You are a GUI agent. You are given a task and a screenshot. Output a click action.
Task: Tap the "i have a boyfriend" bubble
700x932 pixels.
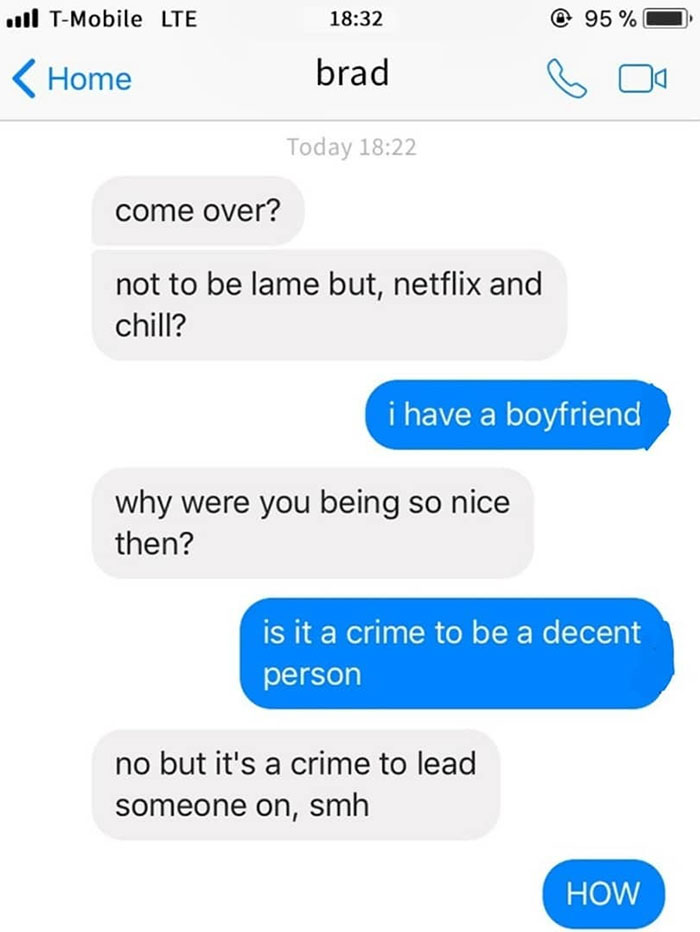pyautogui.click(x=517, y=414)
